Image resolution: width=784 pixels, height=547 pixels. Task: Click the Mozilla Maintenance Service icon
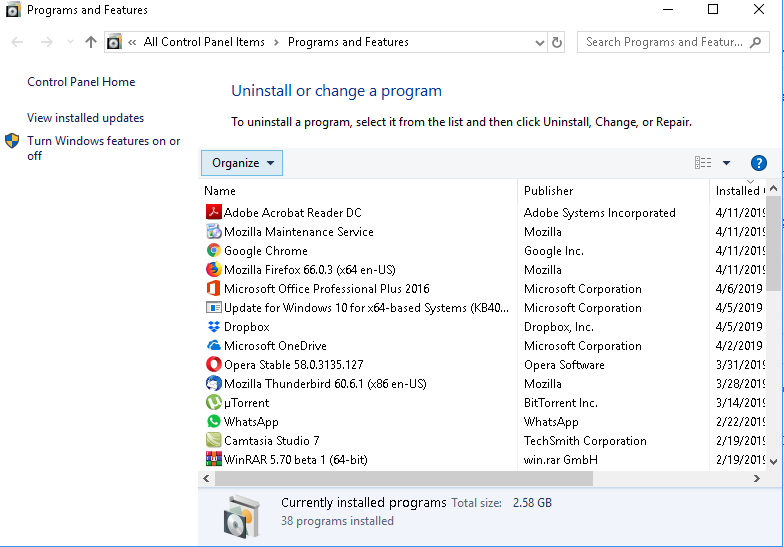(x=214, y=231)
